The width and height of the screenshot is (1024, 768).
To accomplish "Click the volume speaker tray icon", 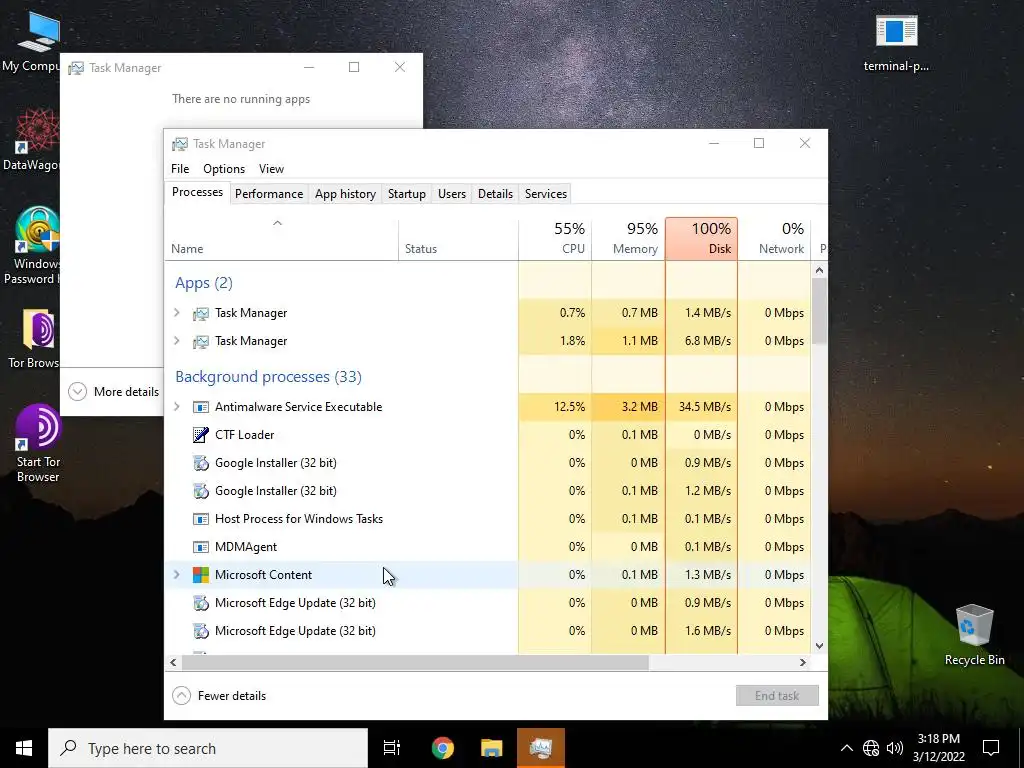I will click(895, 748).
